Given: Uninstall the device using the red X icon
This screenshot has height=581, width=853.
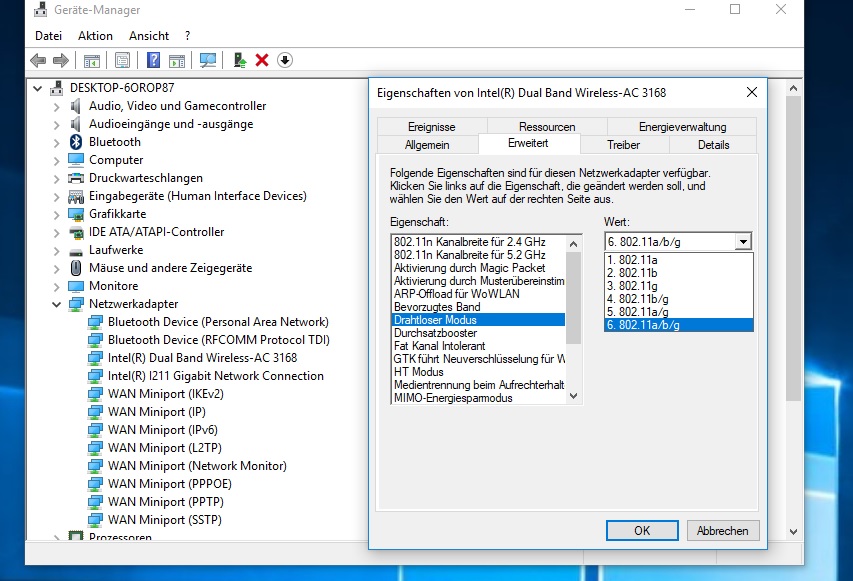Looking at the screenshot, I should coord(263,60).
